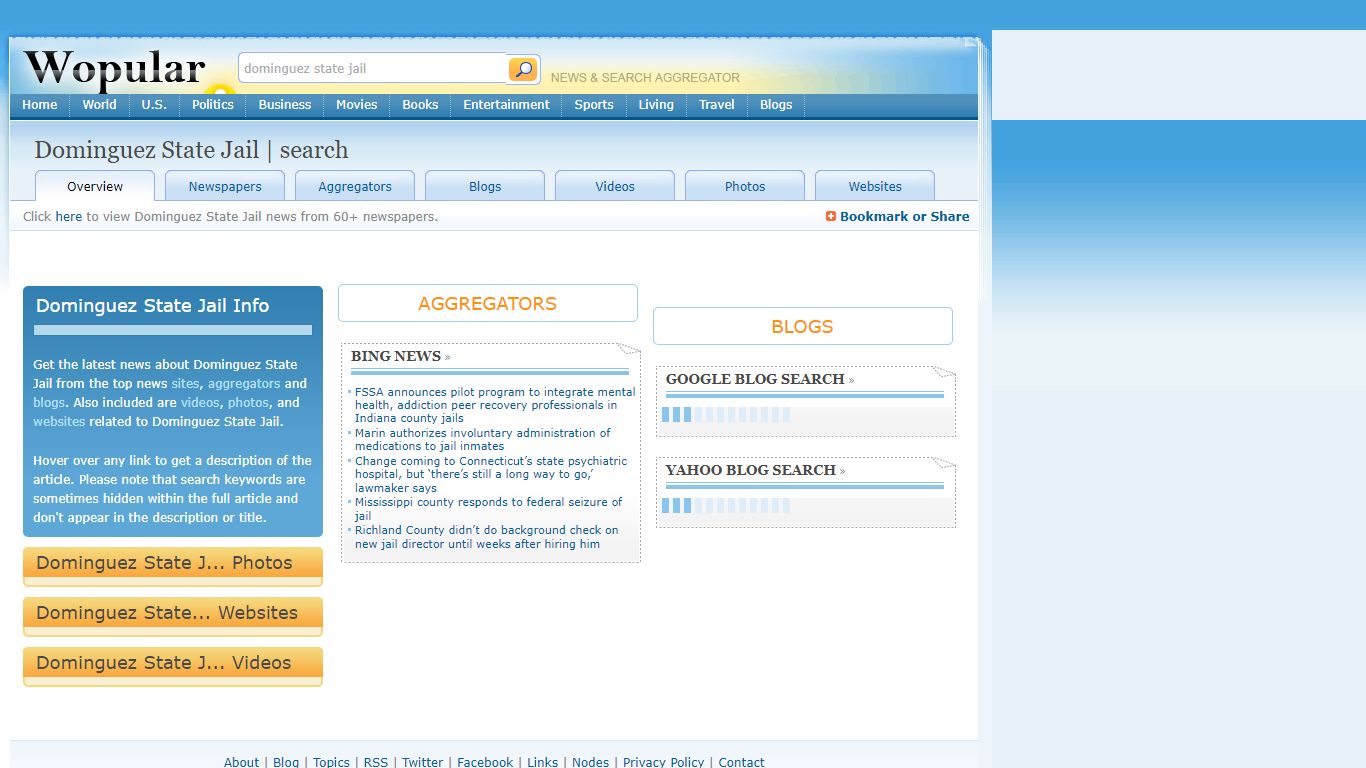
Task: Open the Contact footer link
Action: (x=741, y=762)
